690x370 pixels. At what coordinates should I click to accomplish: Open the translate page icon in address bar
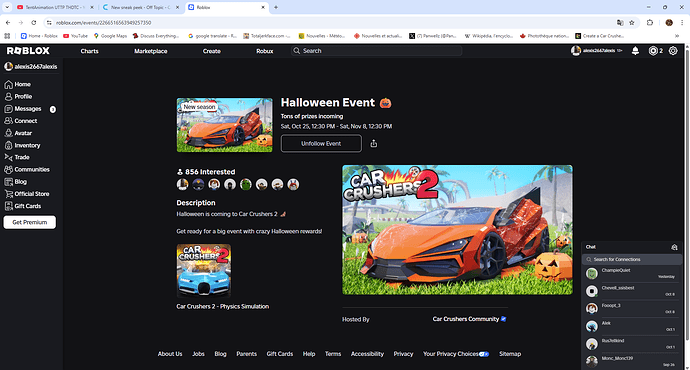[620, 22]
